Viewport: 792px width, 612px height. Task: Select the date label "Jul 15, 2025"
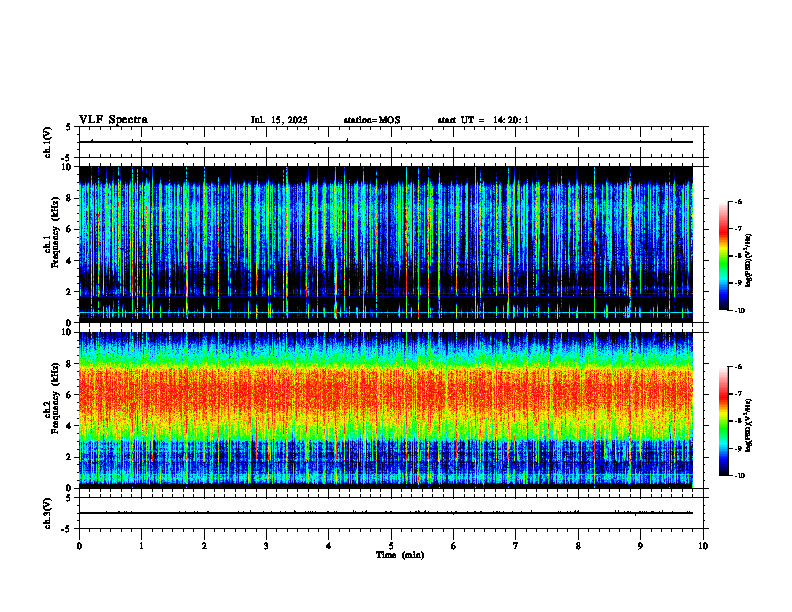pyautogui.click(x=279, y=120)
